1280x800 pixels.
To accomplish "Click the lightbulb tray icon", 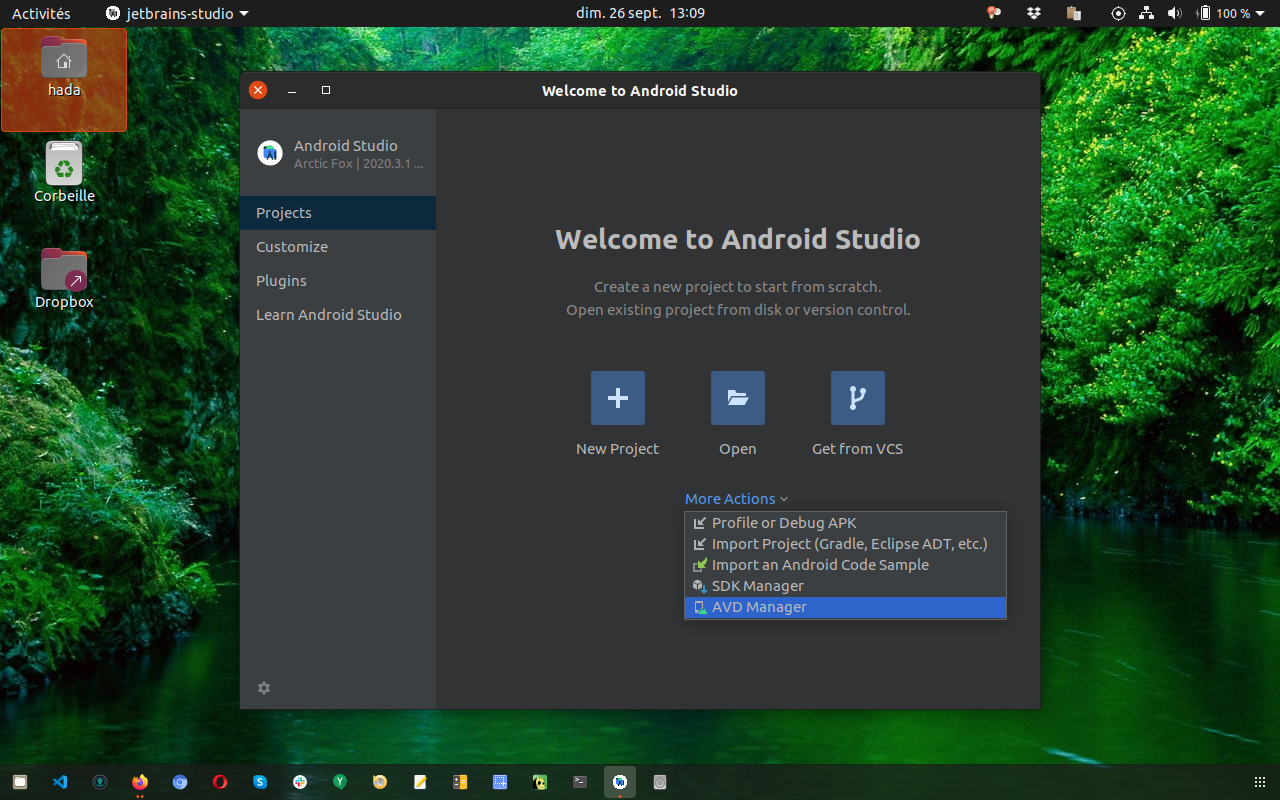I will 994,13.
